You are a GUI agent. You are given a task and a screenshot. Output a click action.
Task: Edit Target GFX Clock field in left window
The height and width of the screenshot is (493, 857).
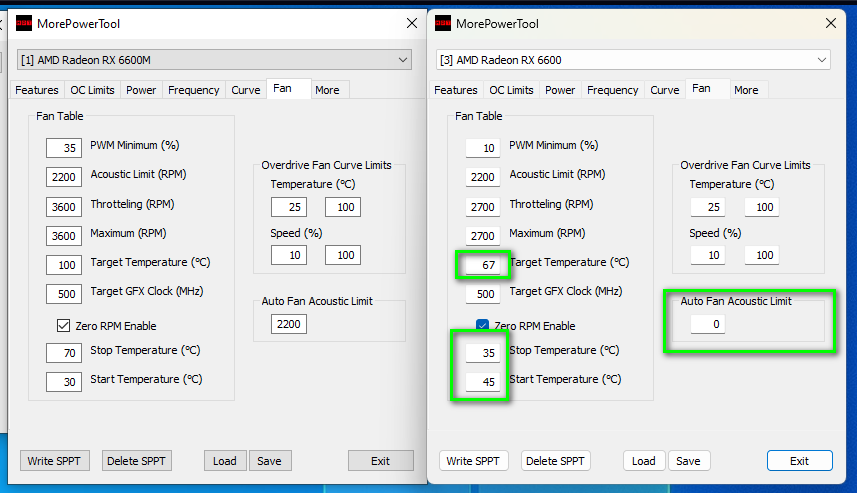pyautogui.click(x=64, y=294)
